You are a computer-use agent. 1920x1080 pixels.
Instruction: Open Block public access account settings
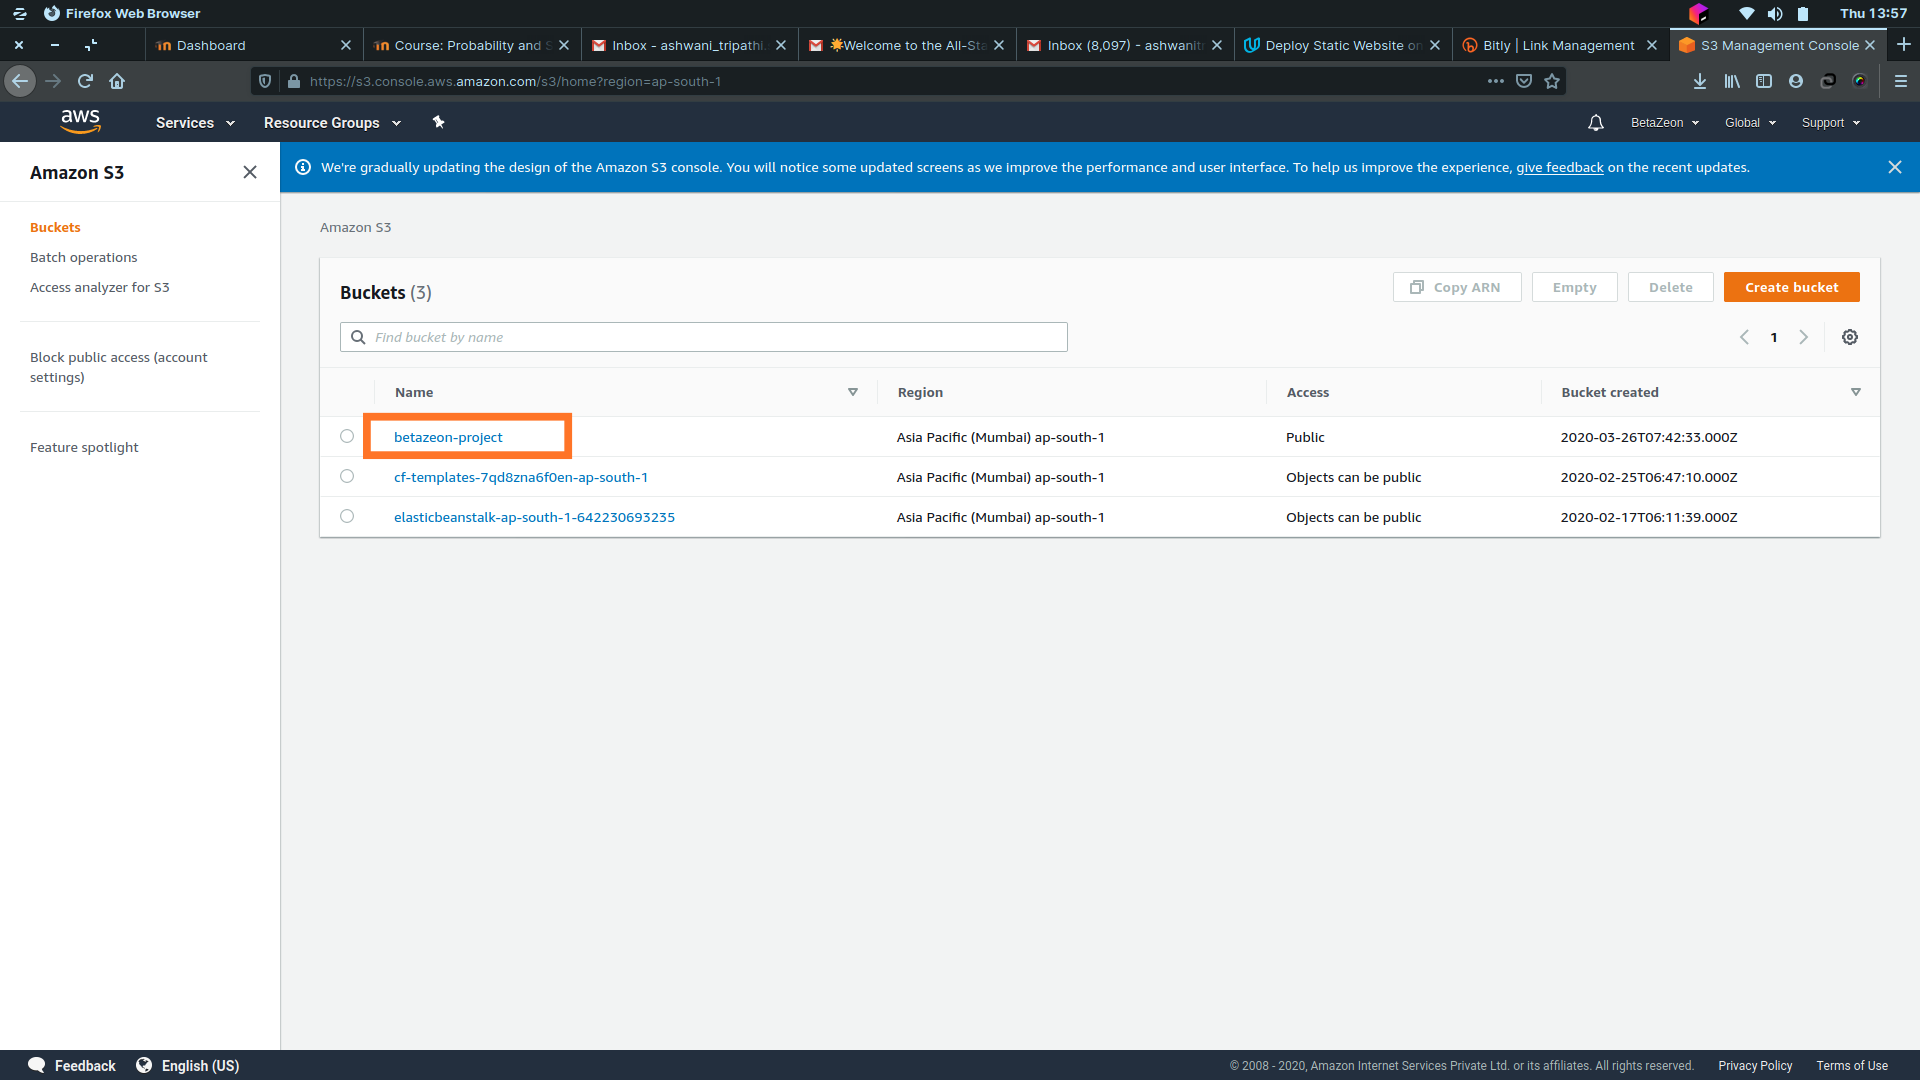click(x=119, y=367)
